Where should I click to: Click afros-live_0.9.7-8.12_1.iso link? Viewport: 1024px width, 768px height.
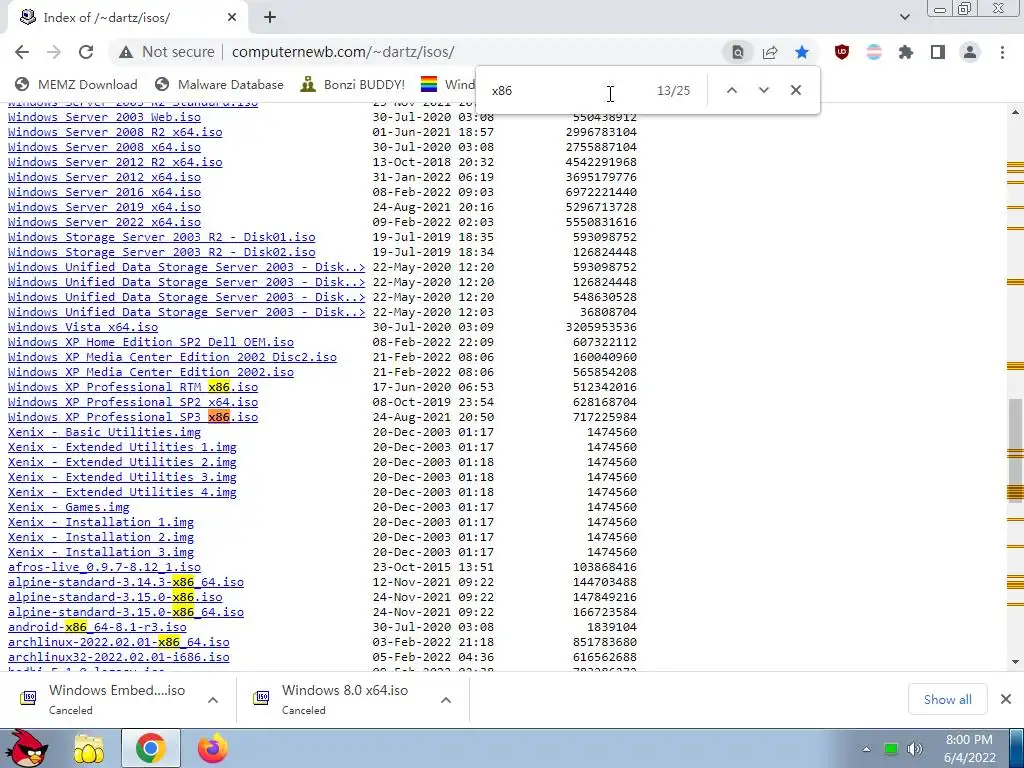coord(104,568)
